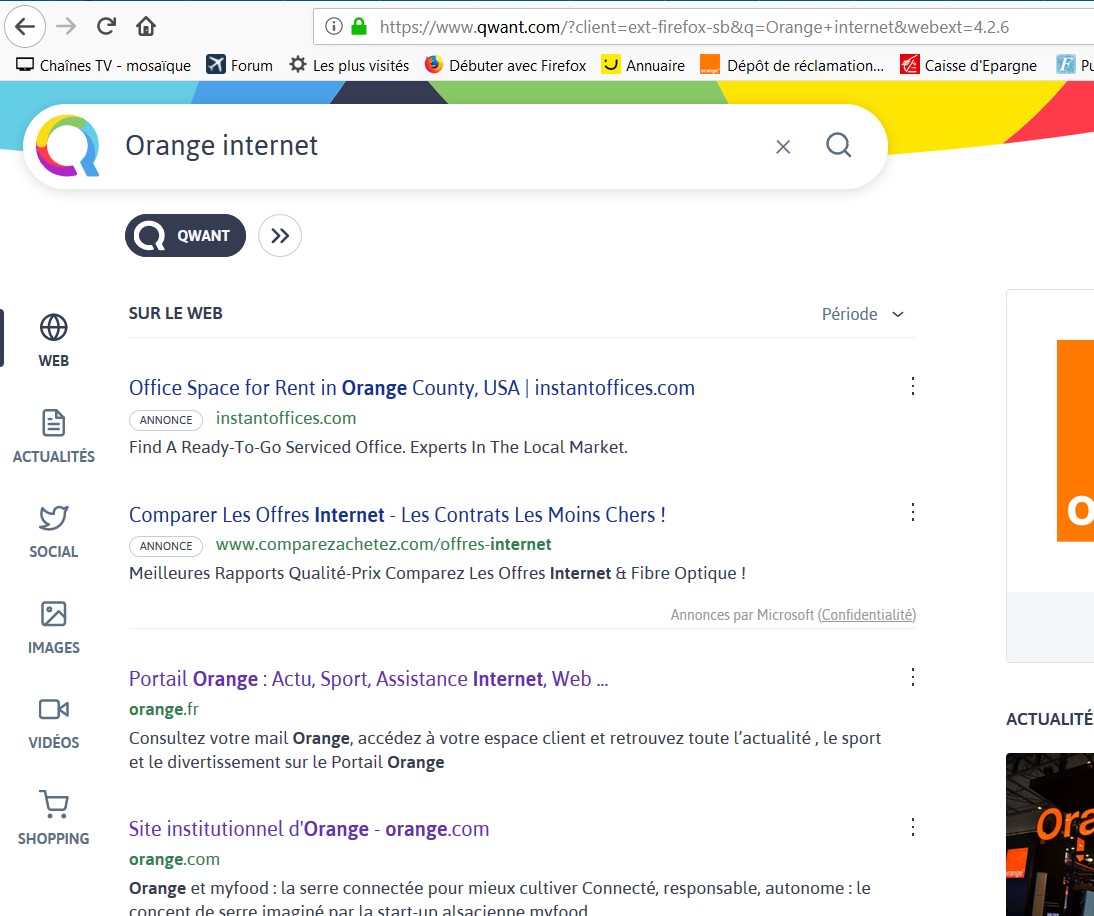The image size is (1094, 916).
Task: Open Caisse d'Epargne bookmark
Action: (x=968, y=66)
